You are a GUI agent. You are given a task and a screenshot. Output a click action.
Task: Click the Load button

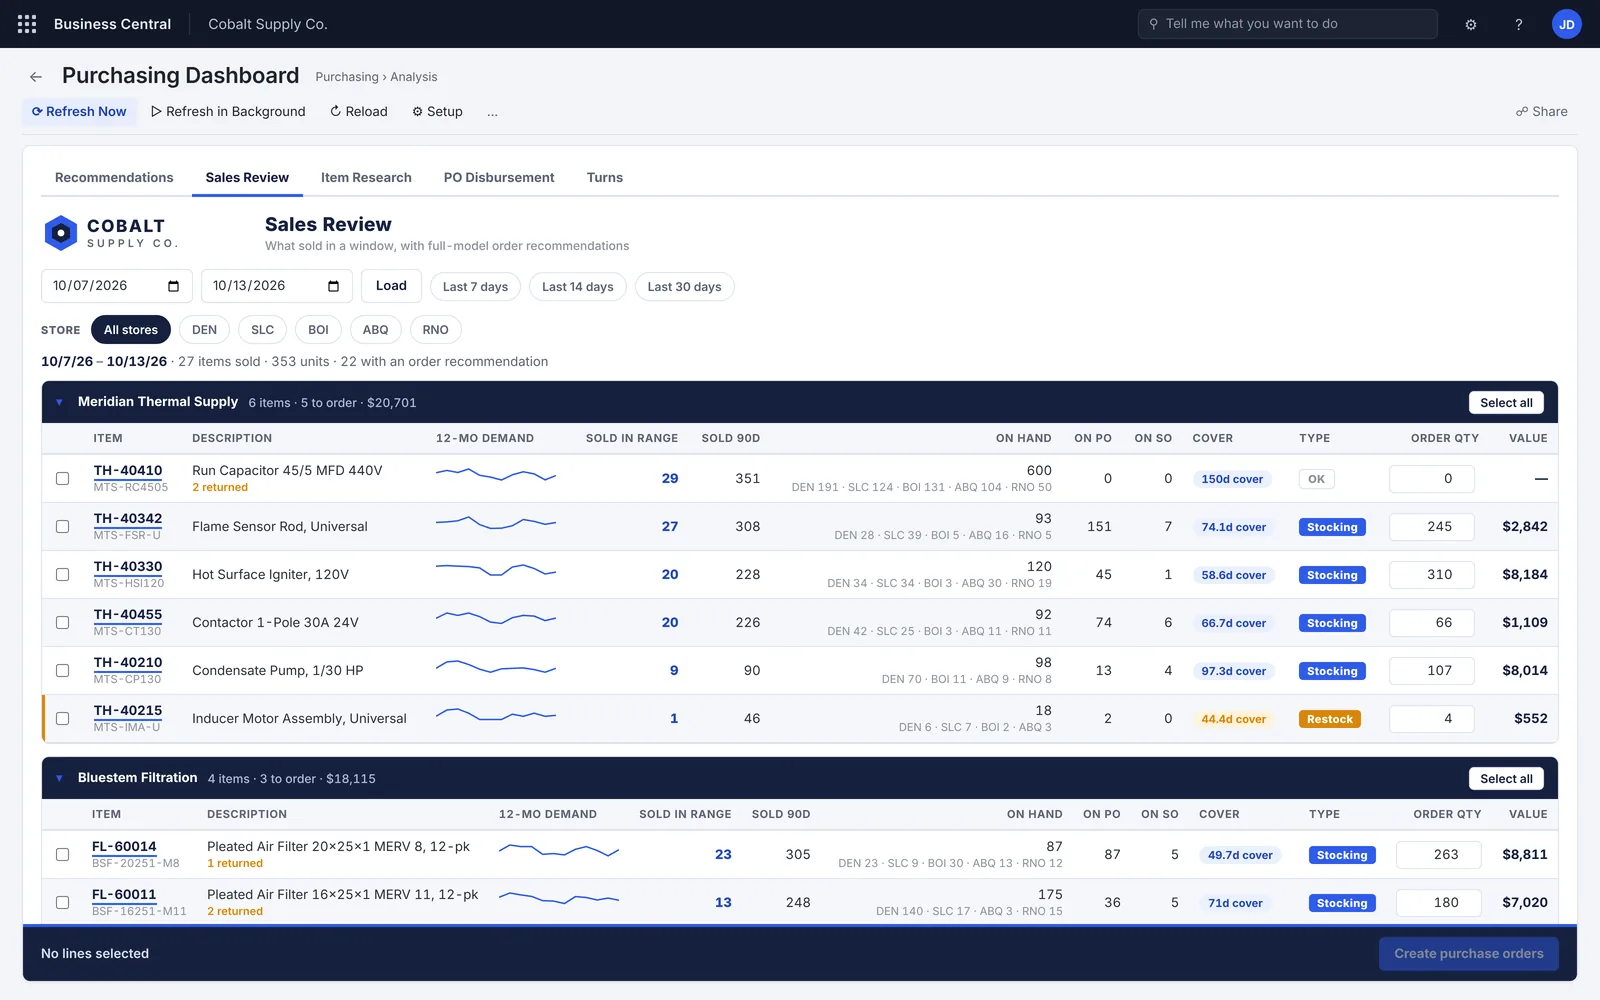coord(391,286)
